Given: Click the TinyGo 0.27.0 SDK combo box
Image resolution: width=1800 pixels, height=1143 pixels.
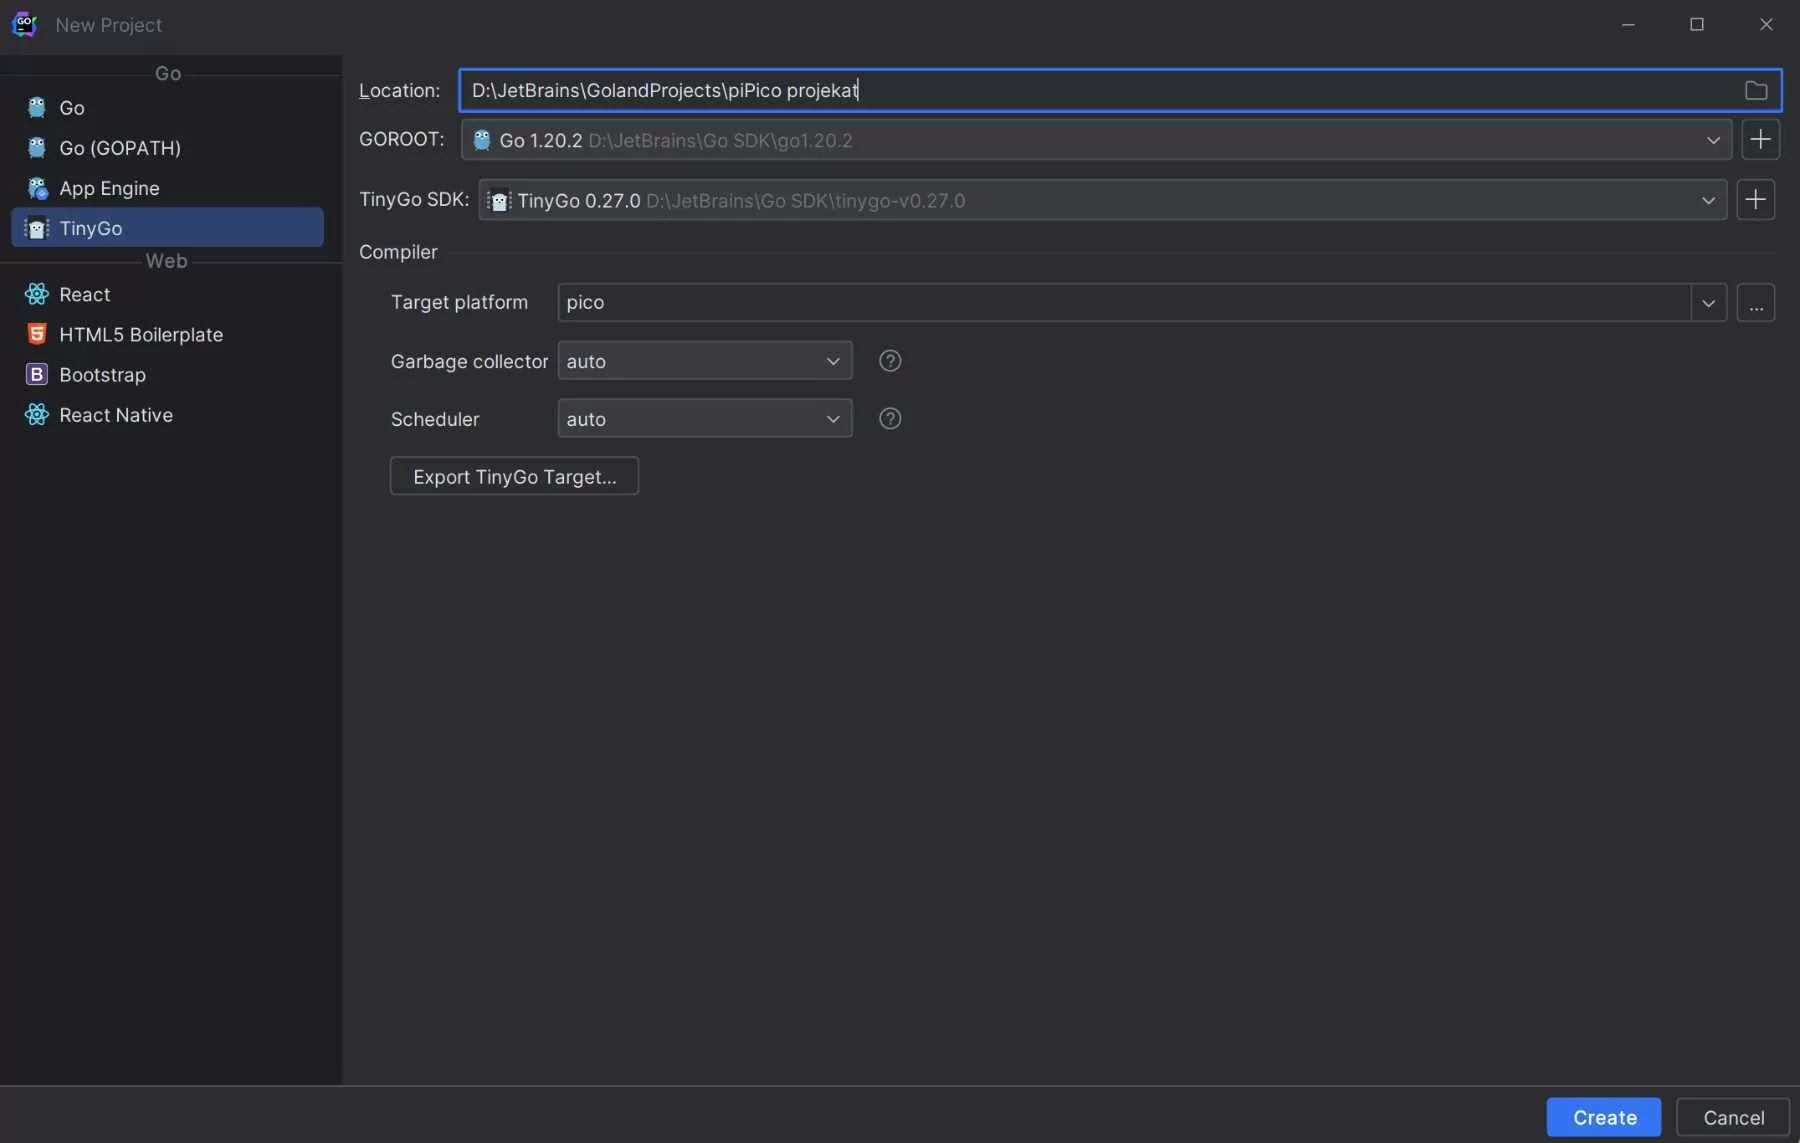Looking at the screenshot, I should [x=1102, y=200].
